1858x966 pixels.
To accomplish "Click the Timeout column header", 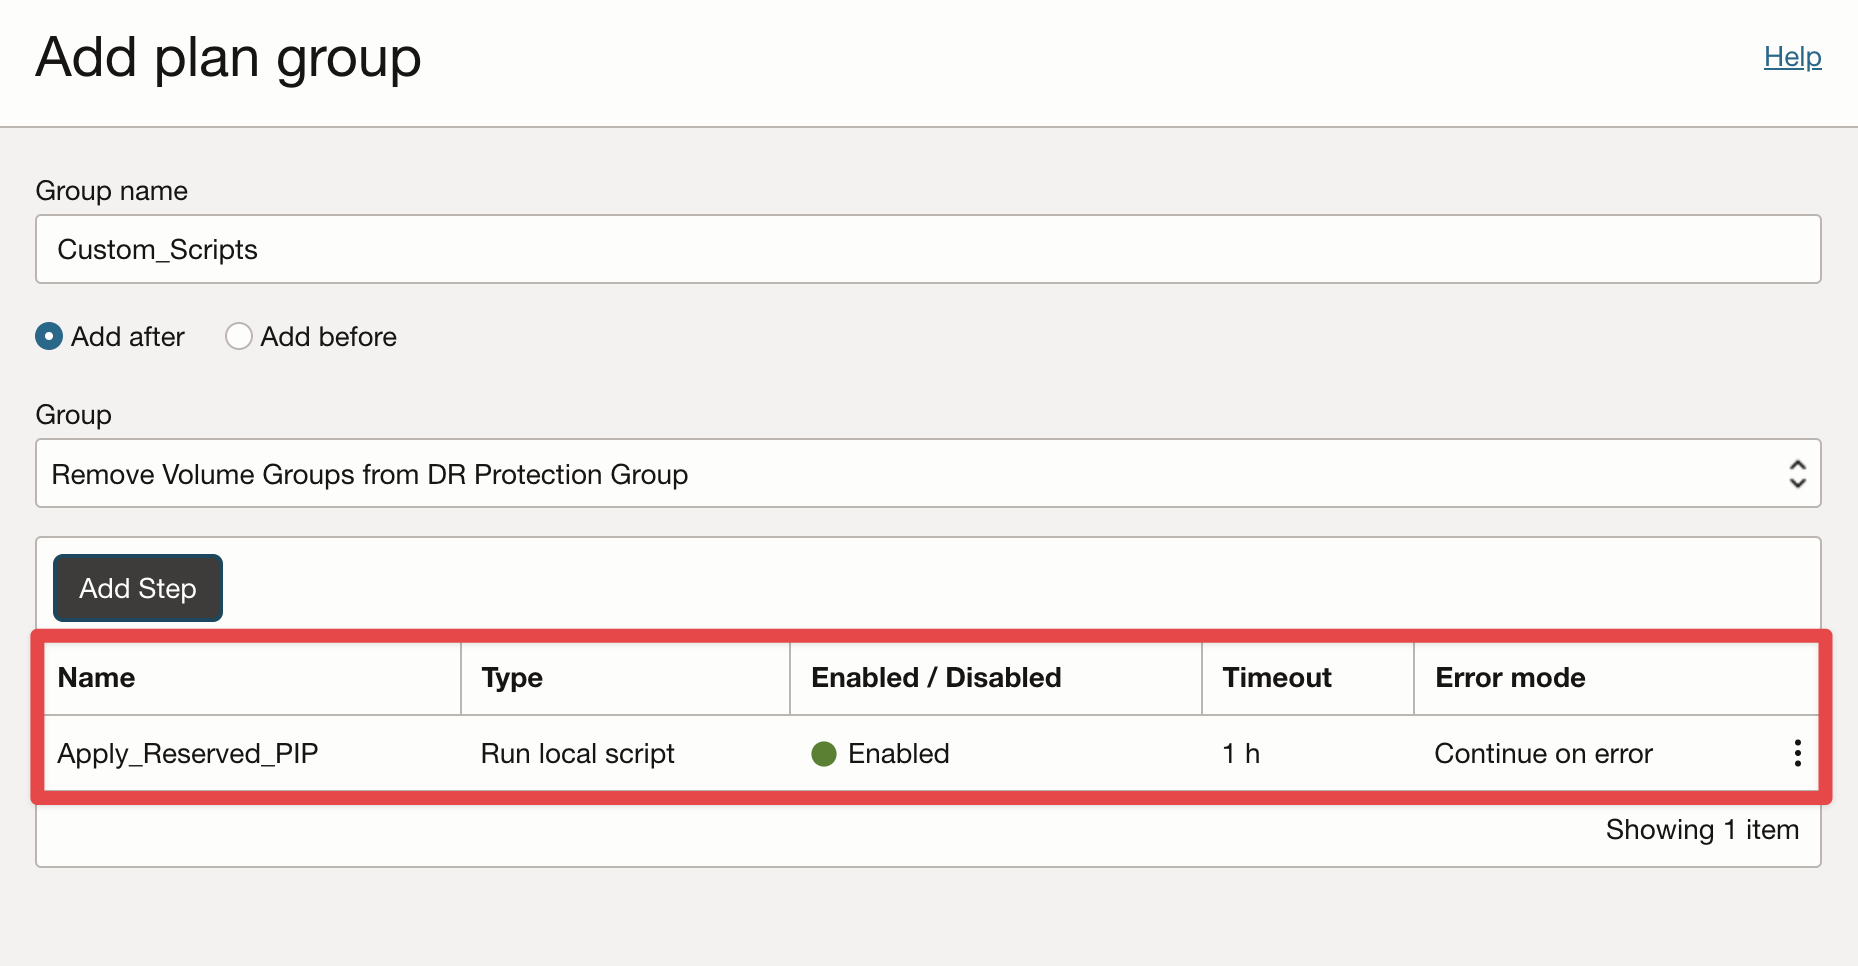I will click(x=1276, y=678).
